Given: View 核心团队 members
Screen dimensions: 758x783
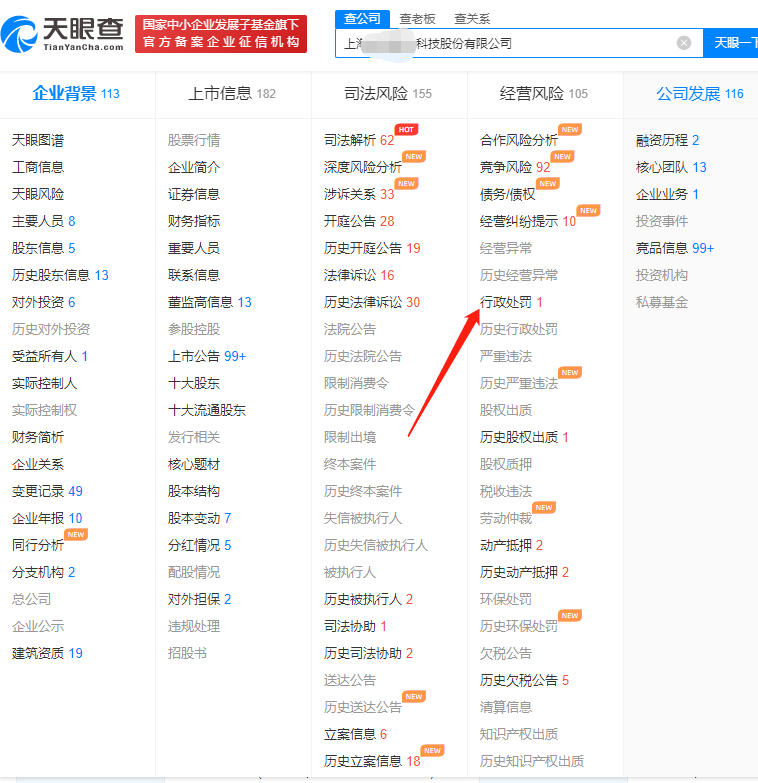Looking at the screenshot, I should [x=662, y=167].
